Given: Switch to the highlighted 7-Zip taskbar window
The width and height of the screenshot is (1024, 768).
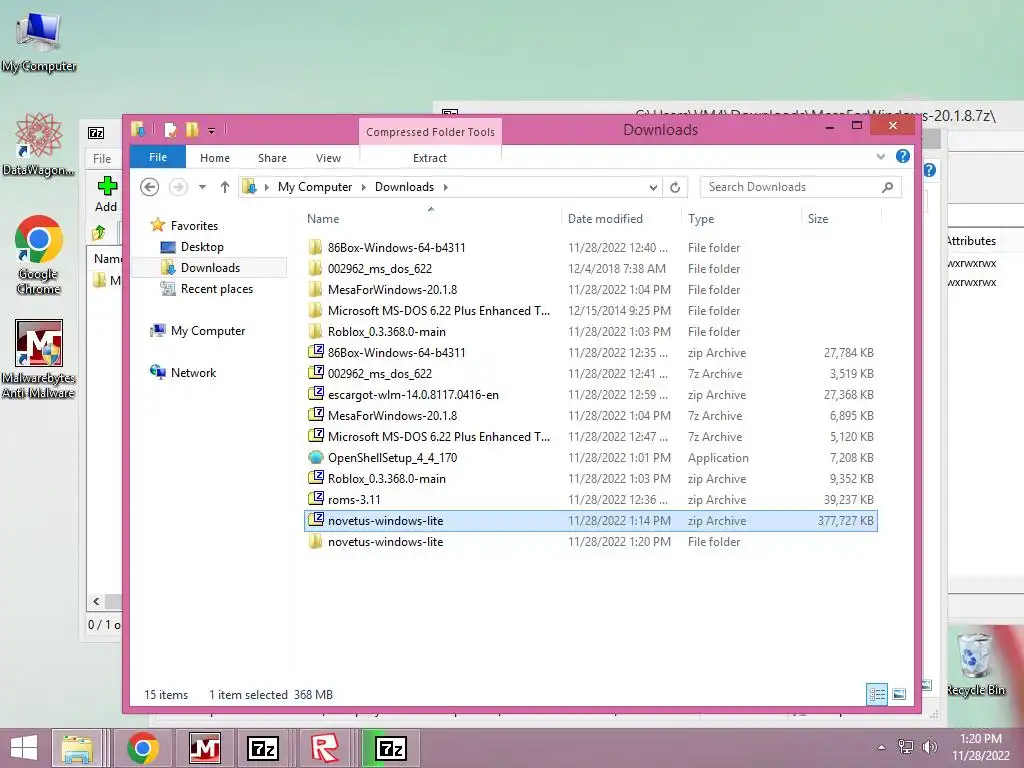Looking at the screenshot, I should click(391, 748).
